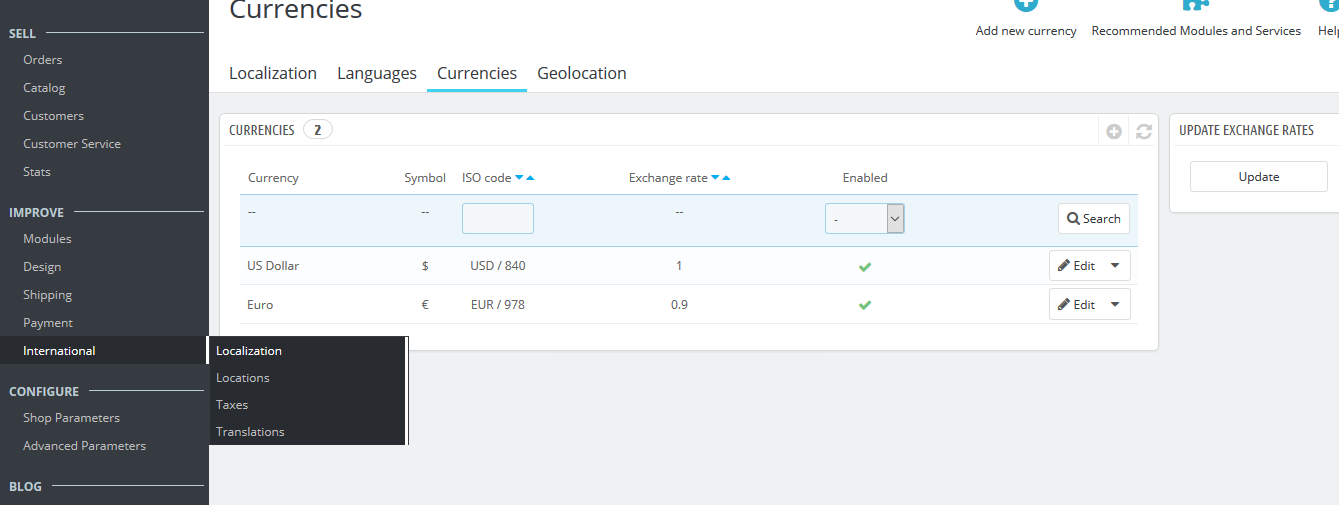
Task: Expand the Euro Edit dropdown arrow
Action: tap(1115, 305)
